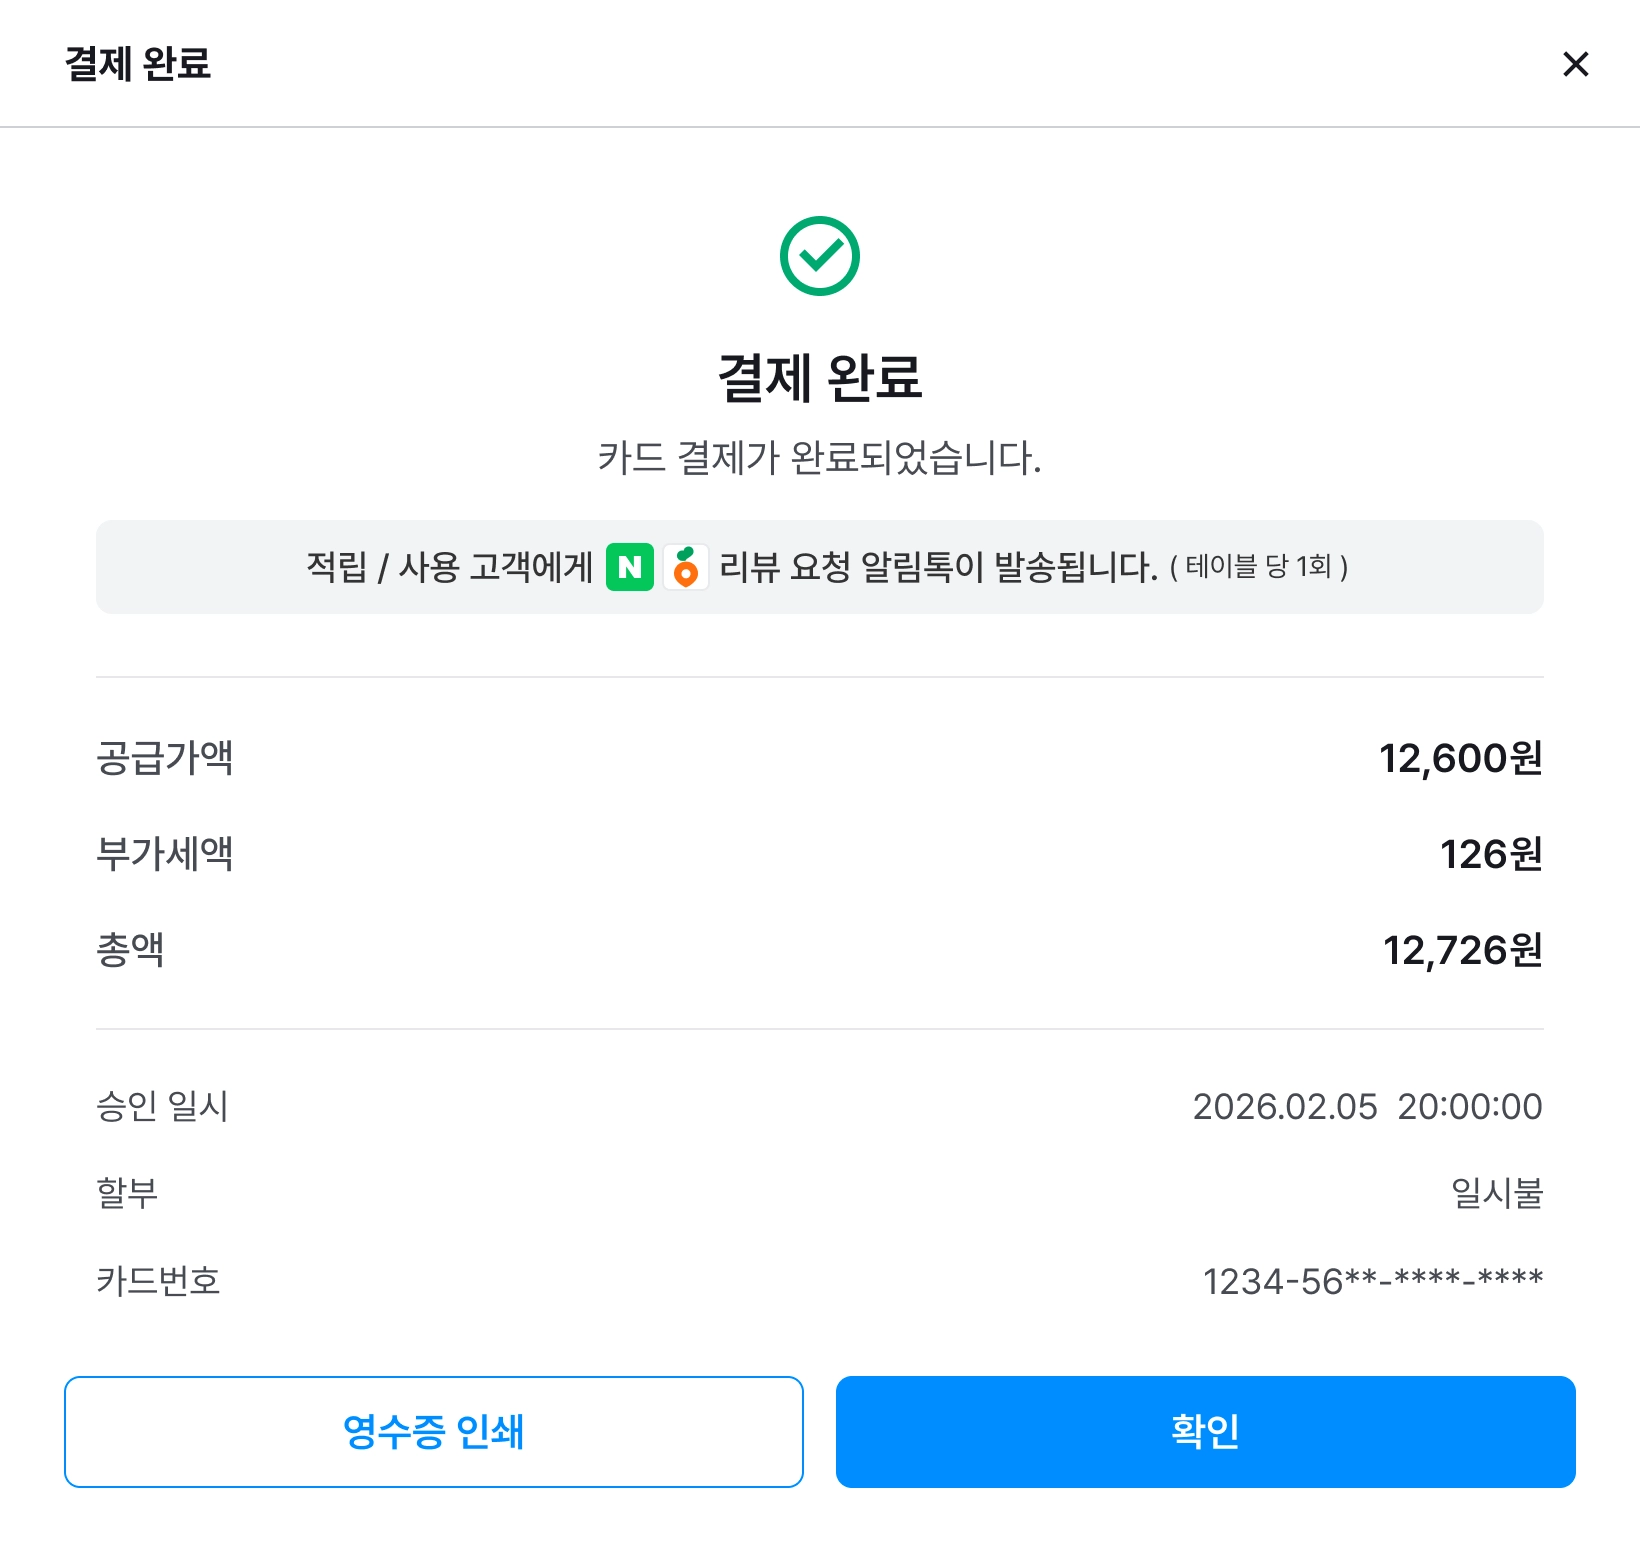Click the 승인 일시 label
Screen dimensions: 1640x1552
[163, 1106]
